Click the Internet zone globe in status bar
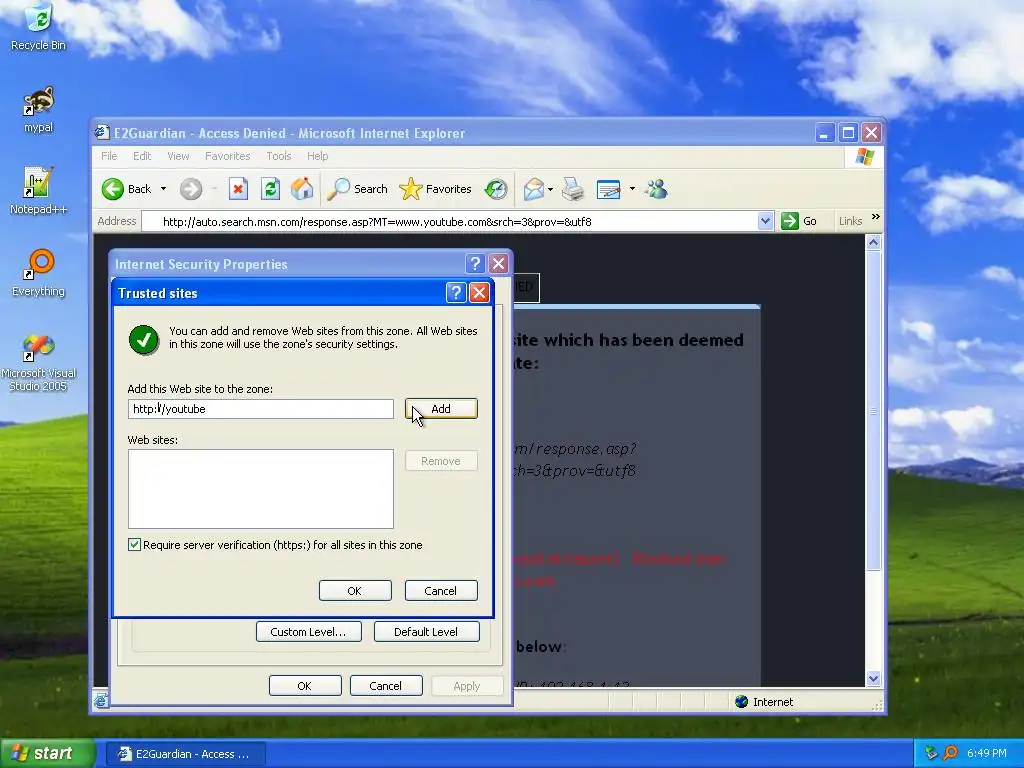This screenshot has height=768, width=1024. coord(741,702)
